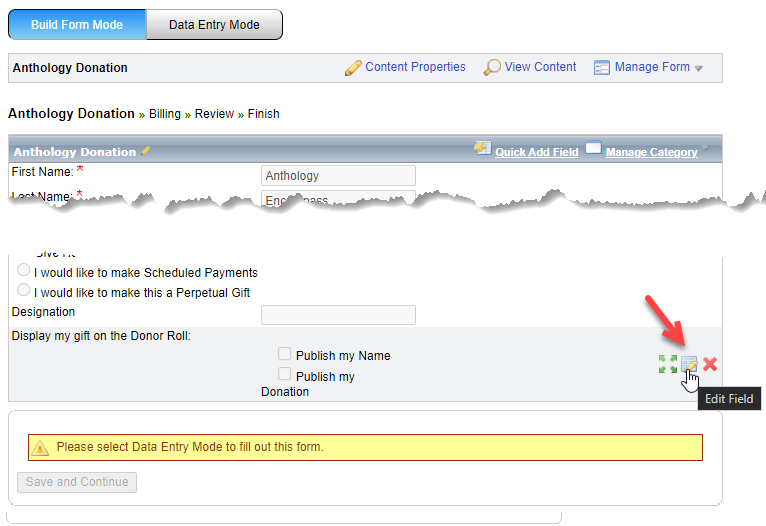The height and width of the screenshot is (526, 766).
Task: Click pencil icon beside Anthology Donation header
Action: click(146, 151)
